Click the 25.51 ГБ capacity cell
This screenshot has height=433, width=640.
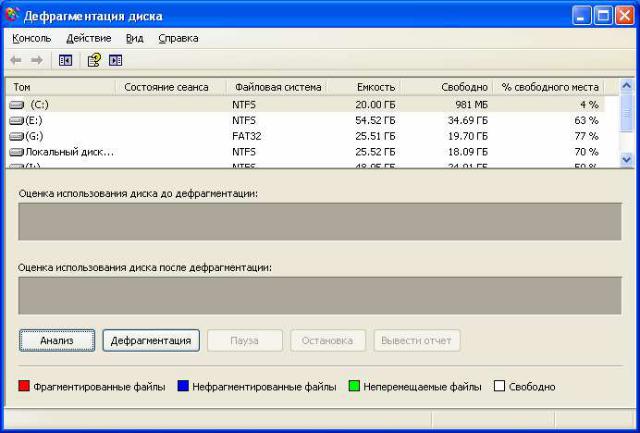click(375, 136)
